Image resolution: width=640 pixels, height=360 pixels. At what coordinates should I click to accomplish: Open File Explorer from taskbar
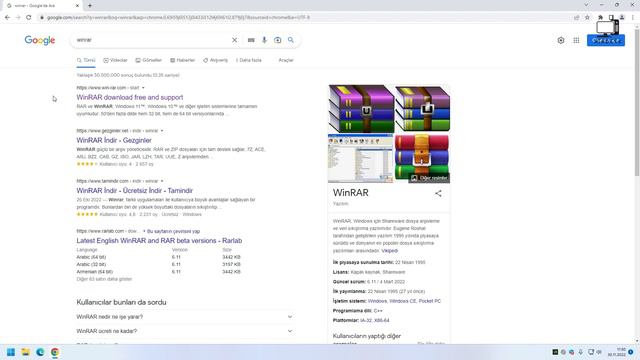25,352
